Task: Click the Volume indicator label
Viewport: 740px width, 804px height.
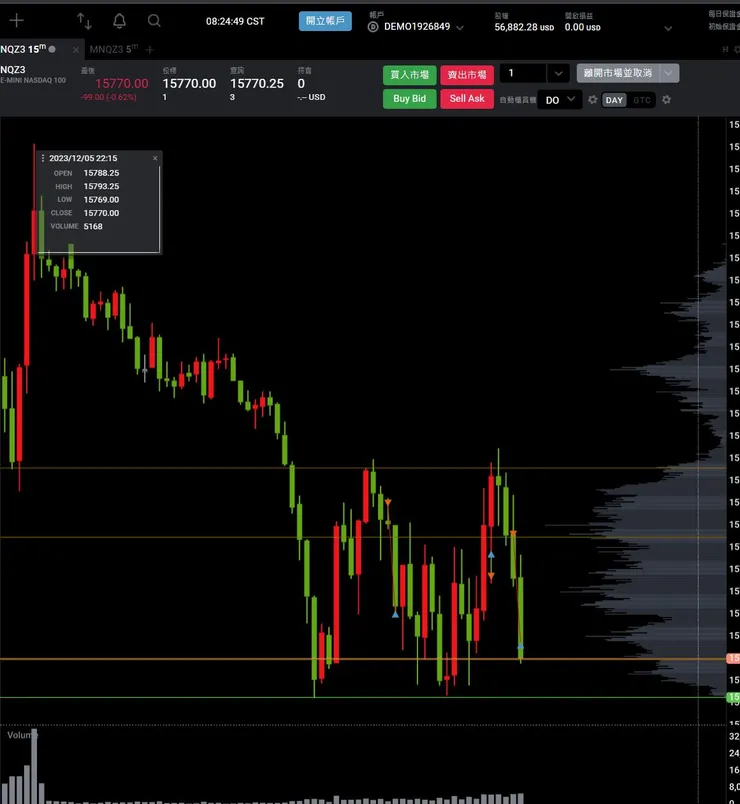Action: pyautogui.click(x=22, y=735)
